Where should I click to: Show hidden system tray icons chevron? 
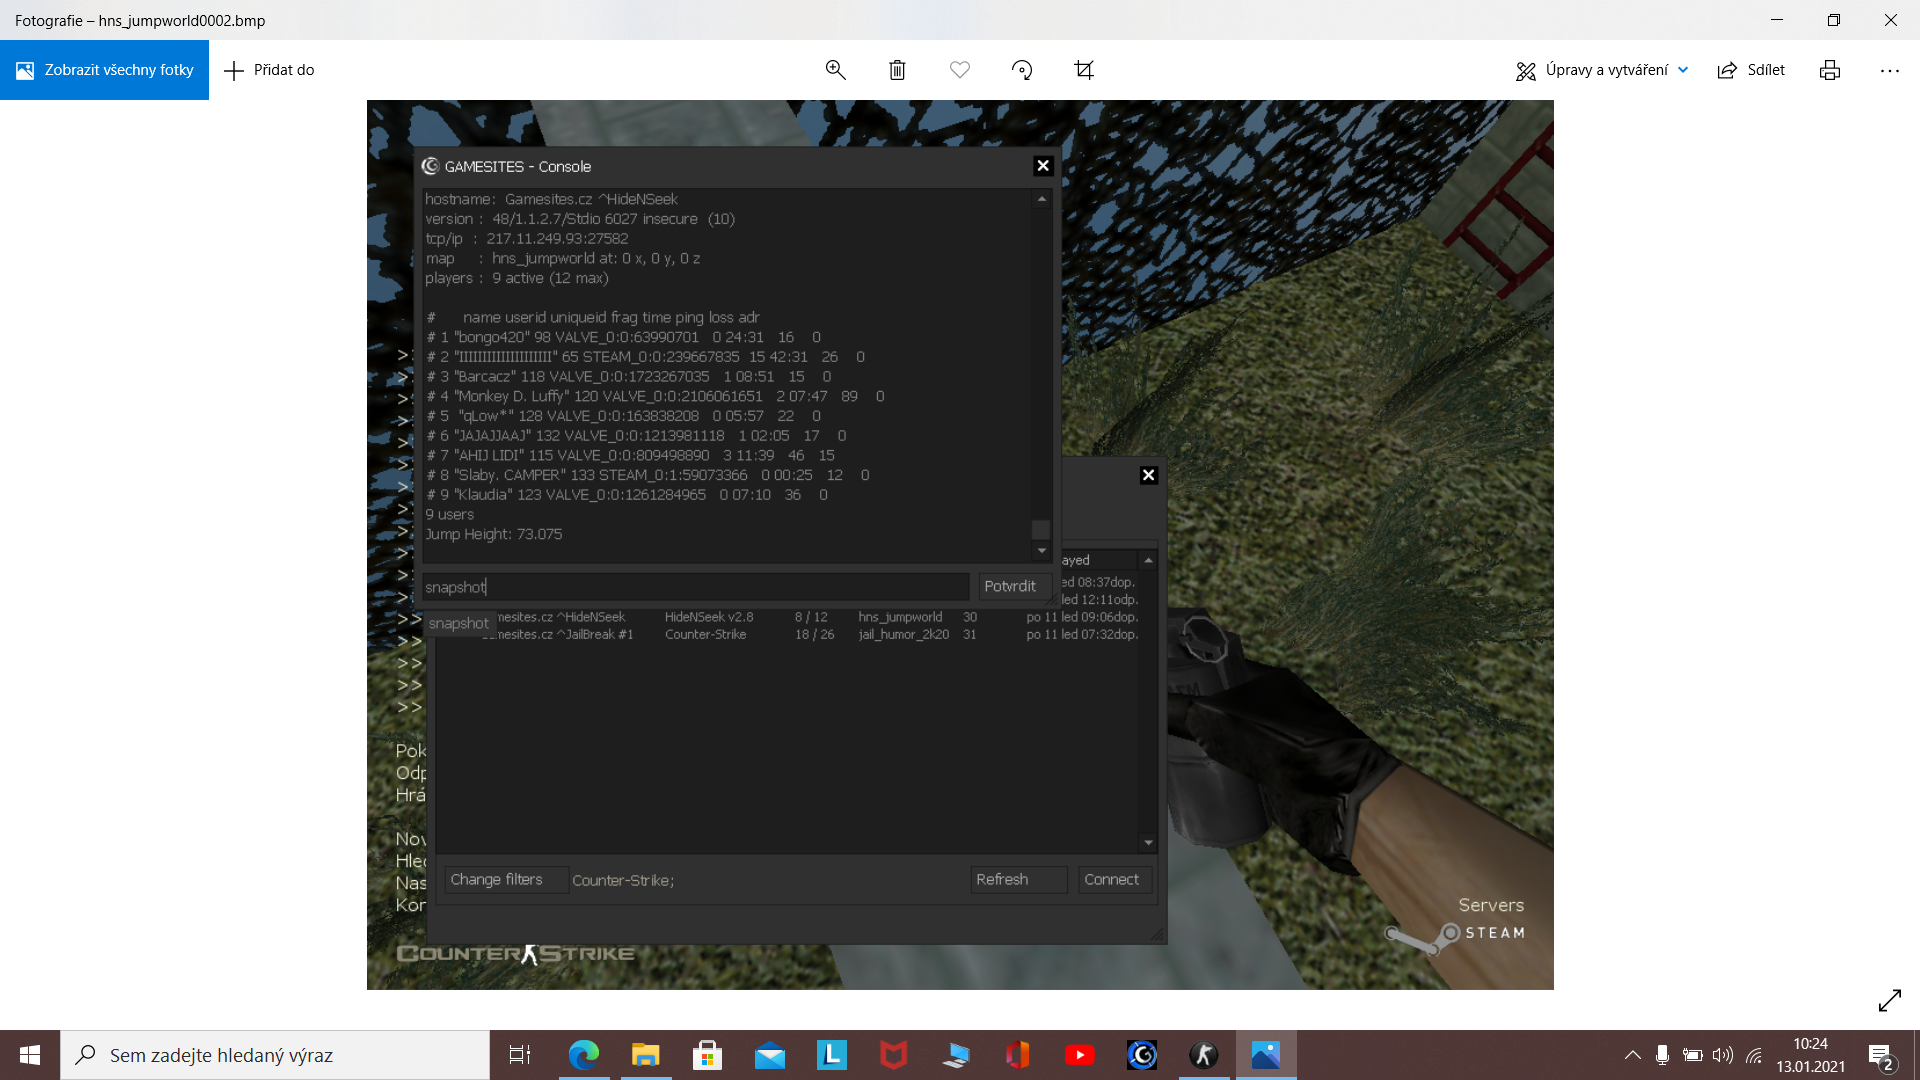(x=1632, y=1055)
